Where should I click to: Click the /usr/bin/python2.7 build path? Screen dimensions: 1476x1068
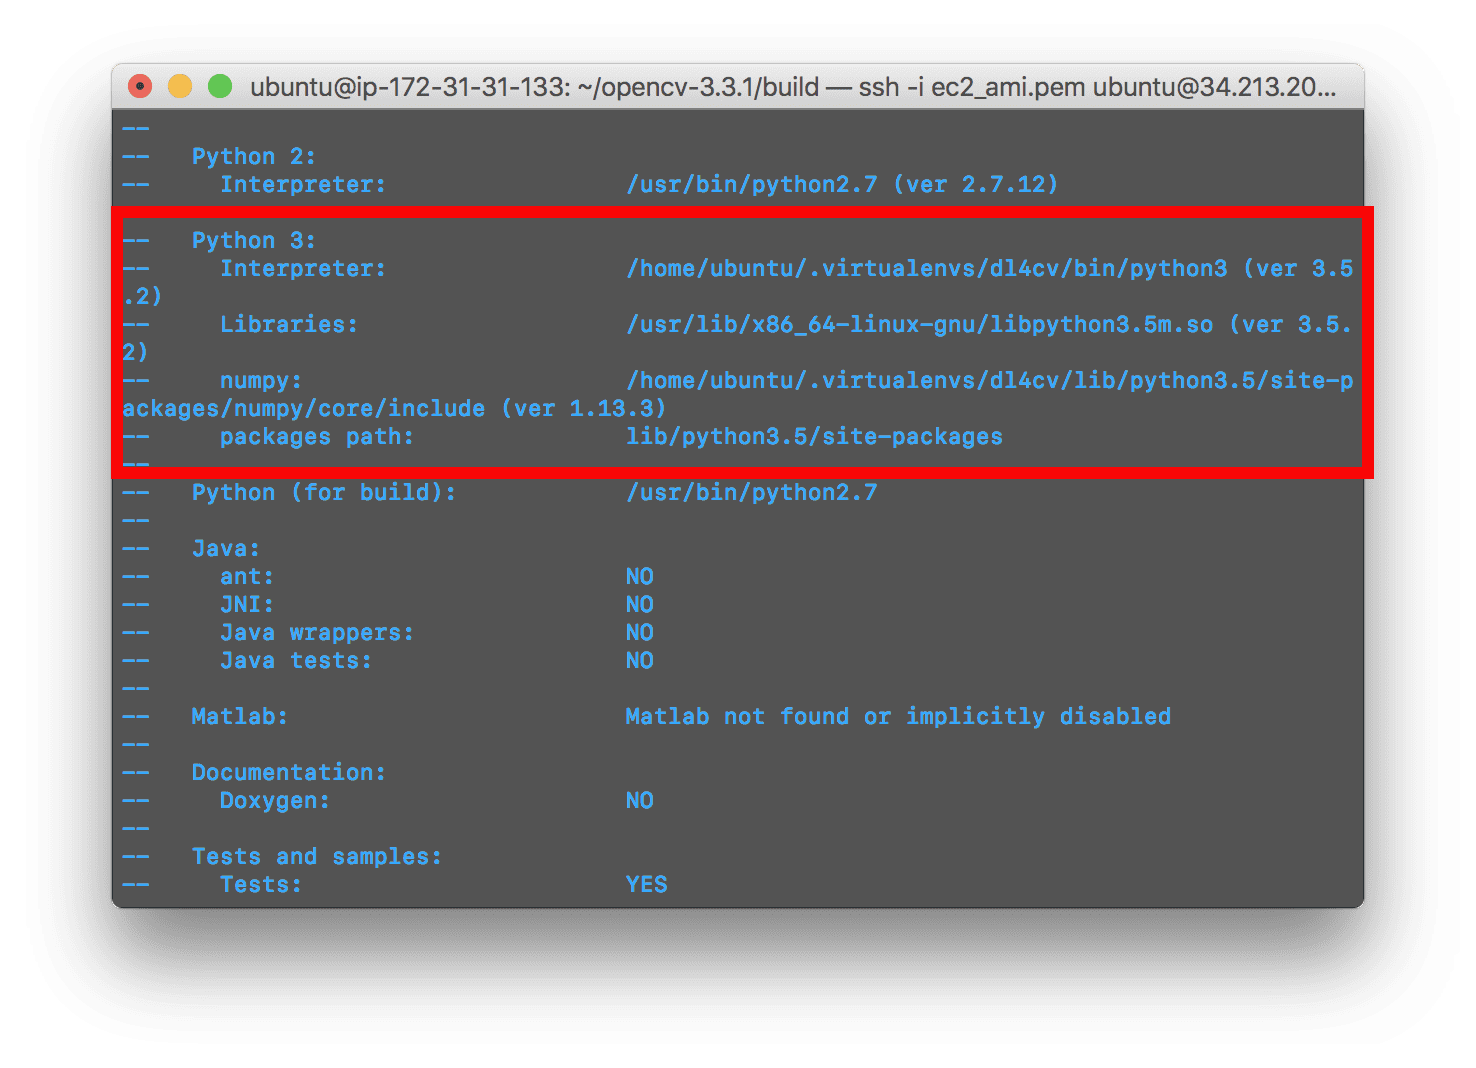click(x=752, y=492)
